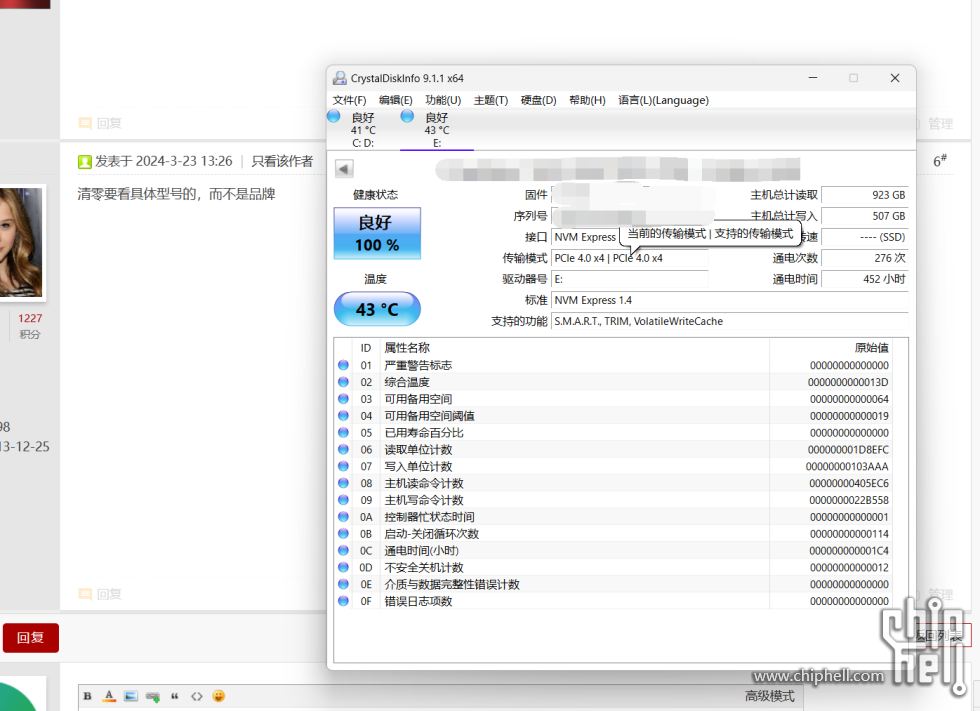Select the 主机写命令计数 attribute row
The height and width of the screenshot is (711, 980).
tap(614, 500)
